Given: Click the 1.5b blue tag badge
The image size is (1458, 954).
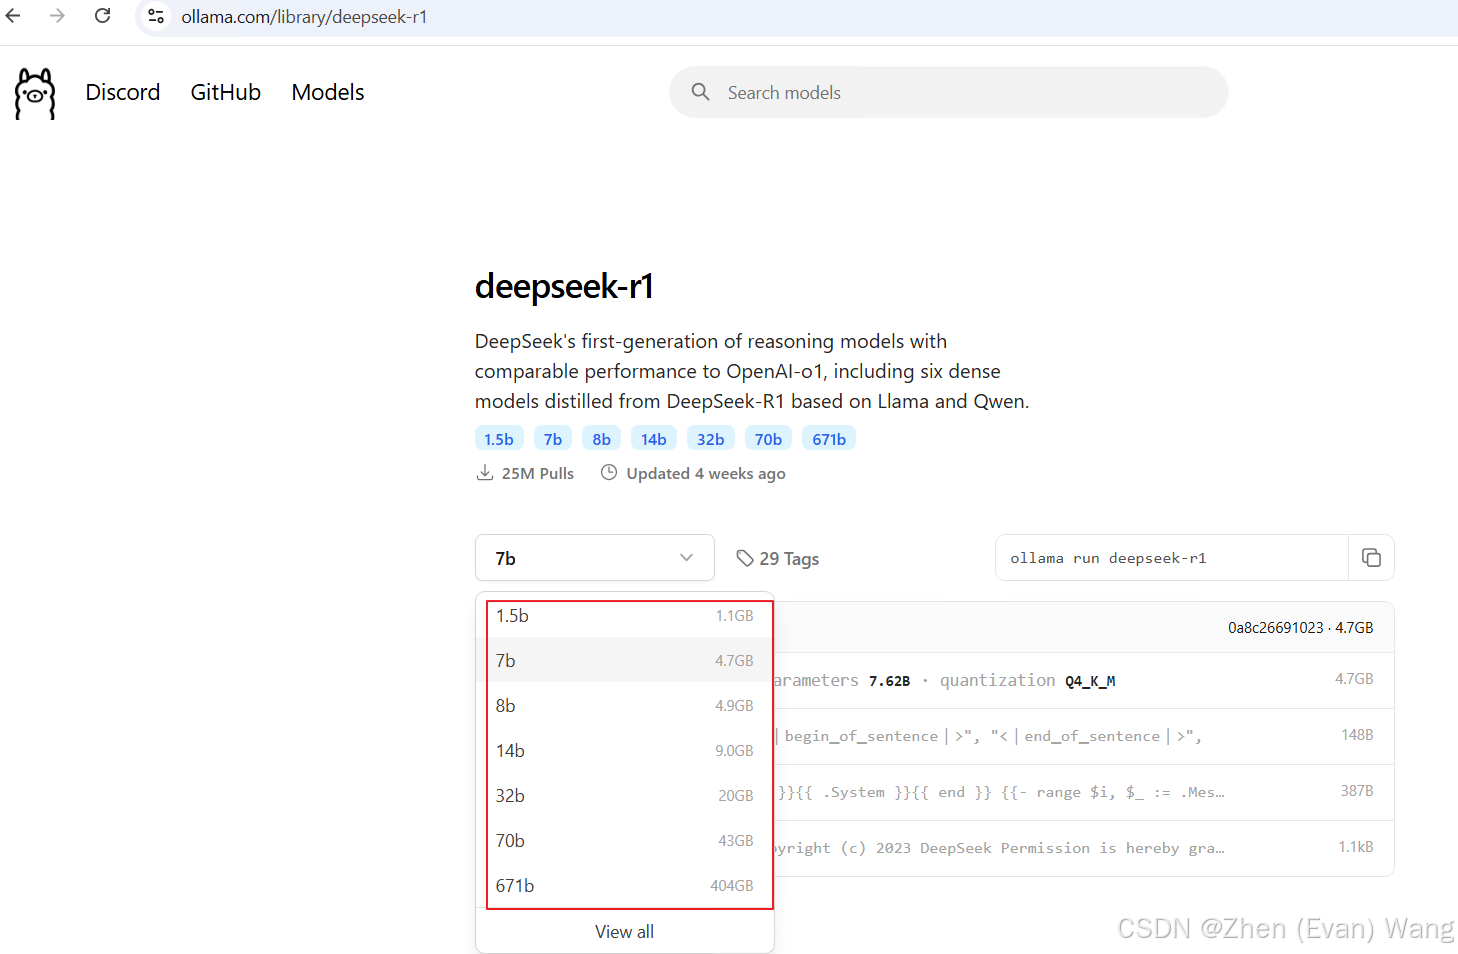Looking at the screenshot, I should point(499,439).
